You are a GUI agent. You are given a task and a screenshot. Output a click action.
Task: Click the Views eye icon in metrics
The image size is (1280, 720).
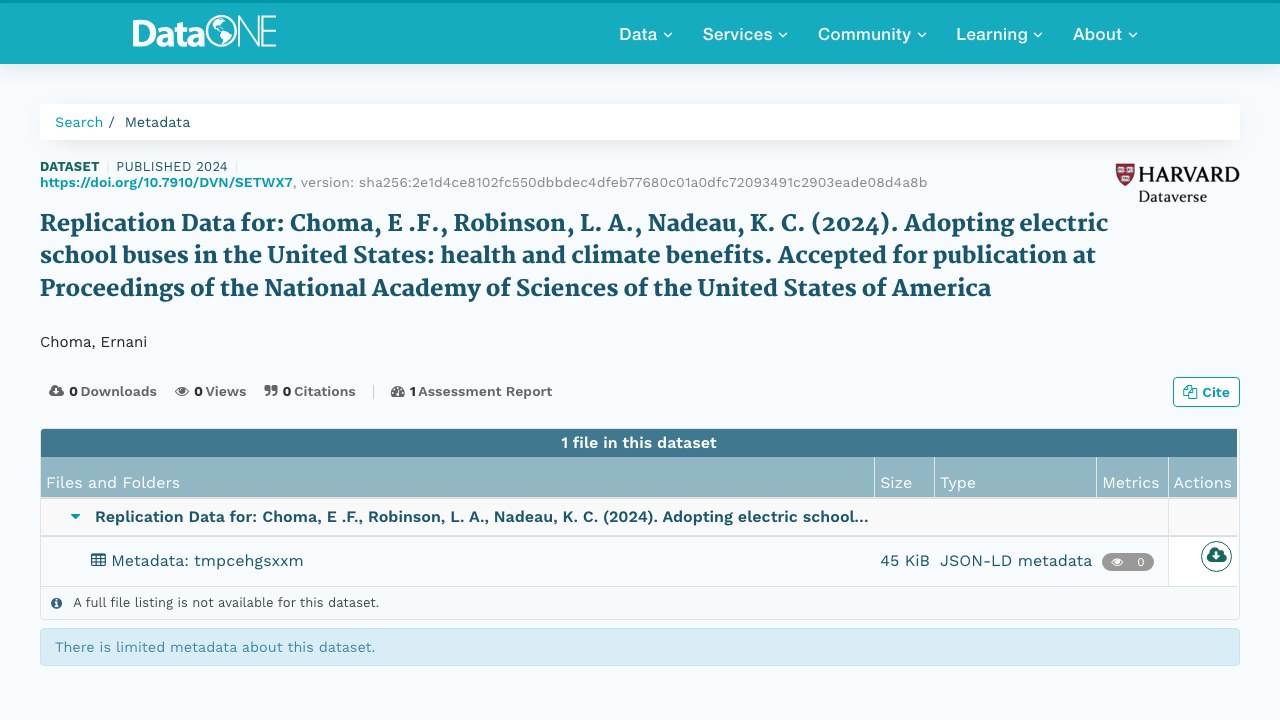(182, 392)
